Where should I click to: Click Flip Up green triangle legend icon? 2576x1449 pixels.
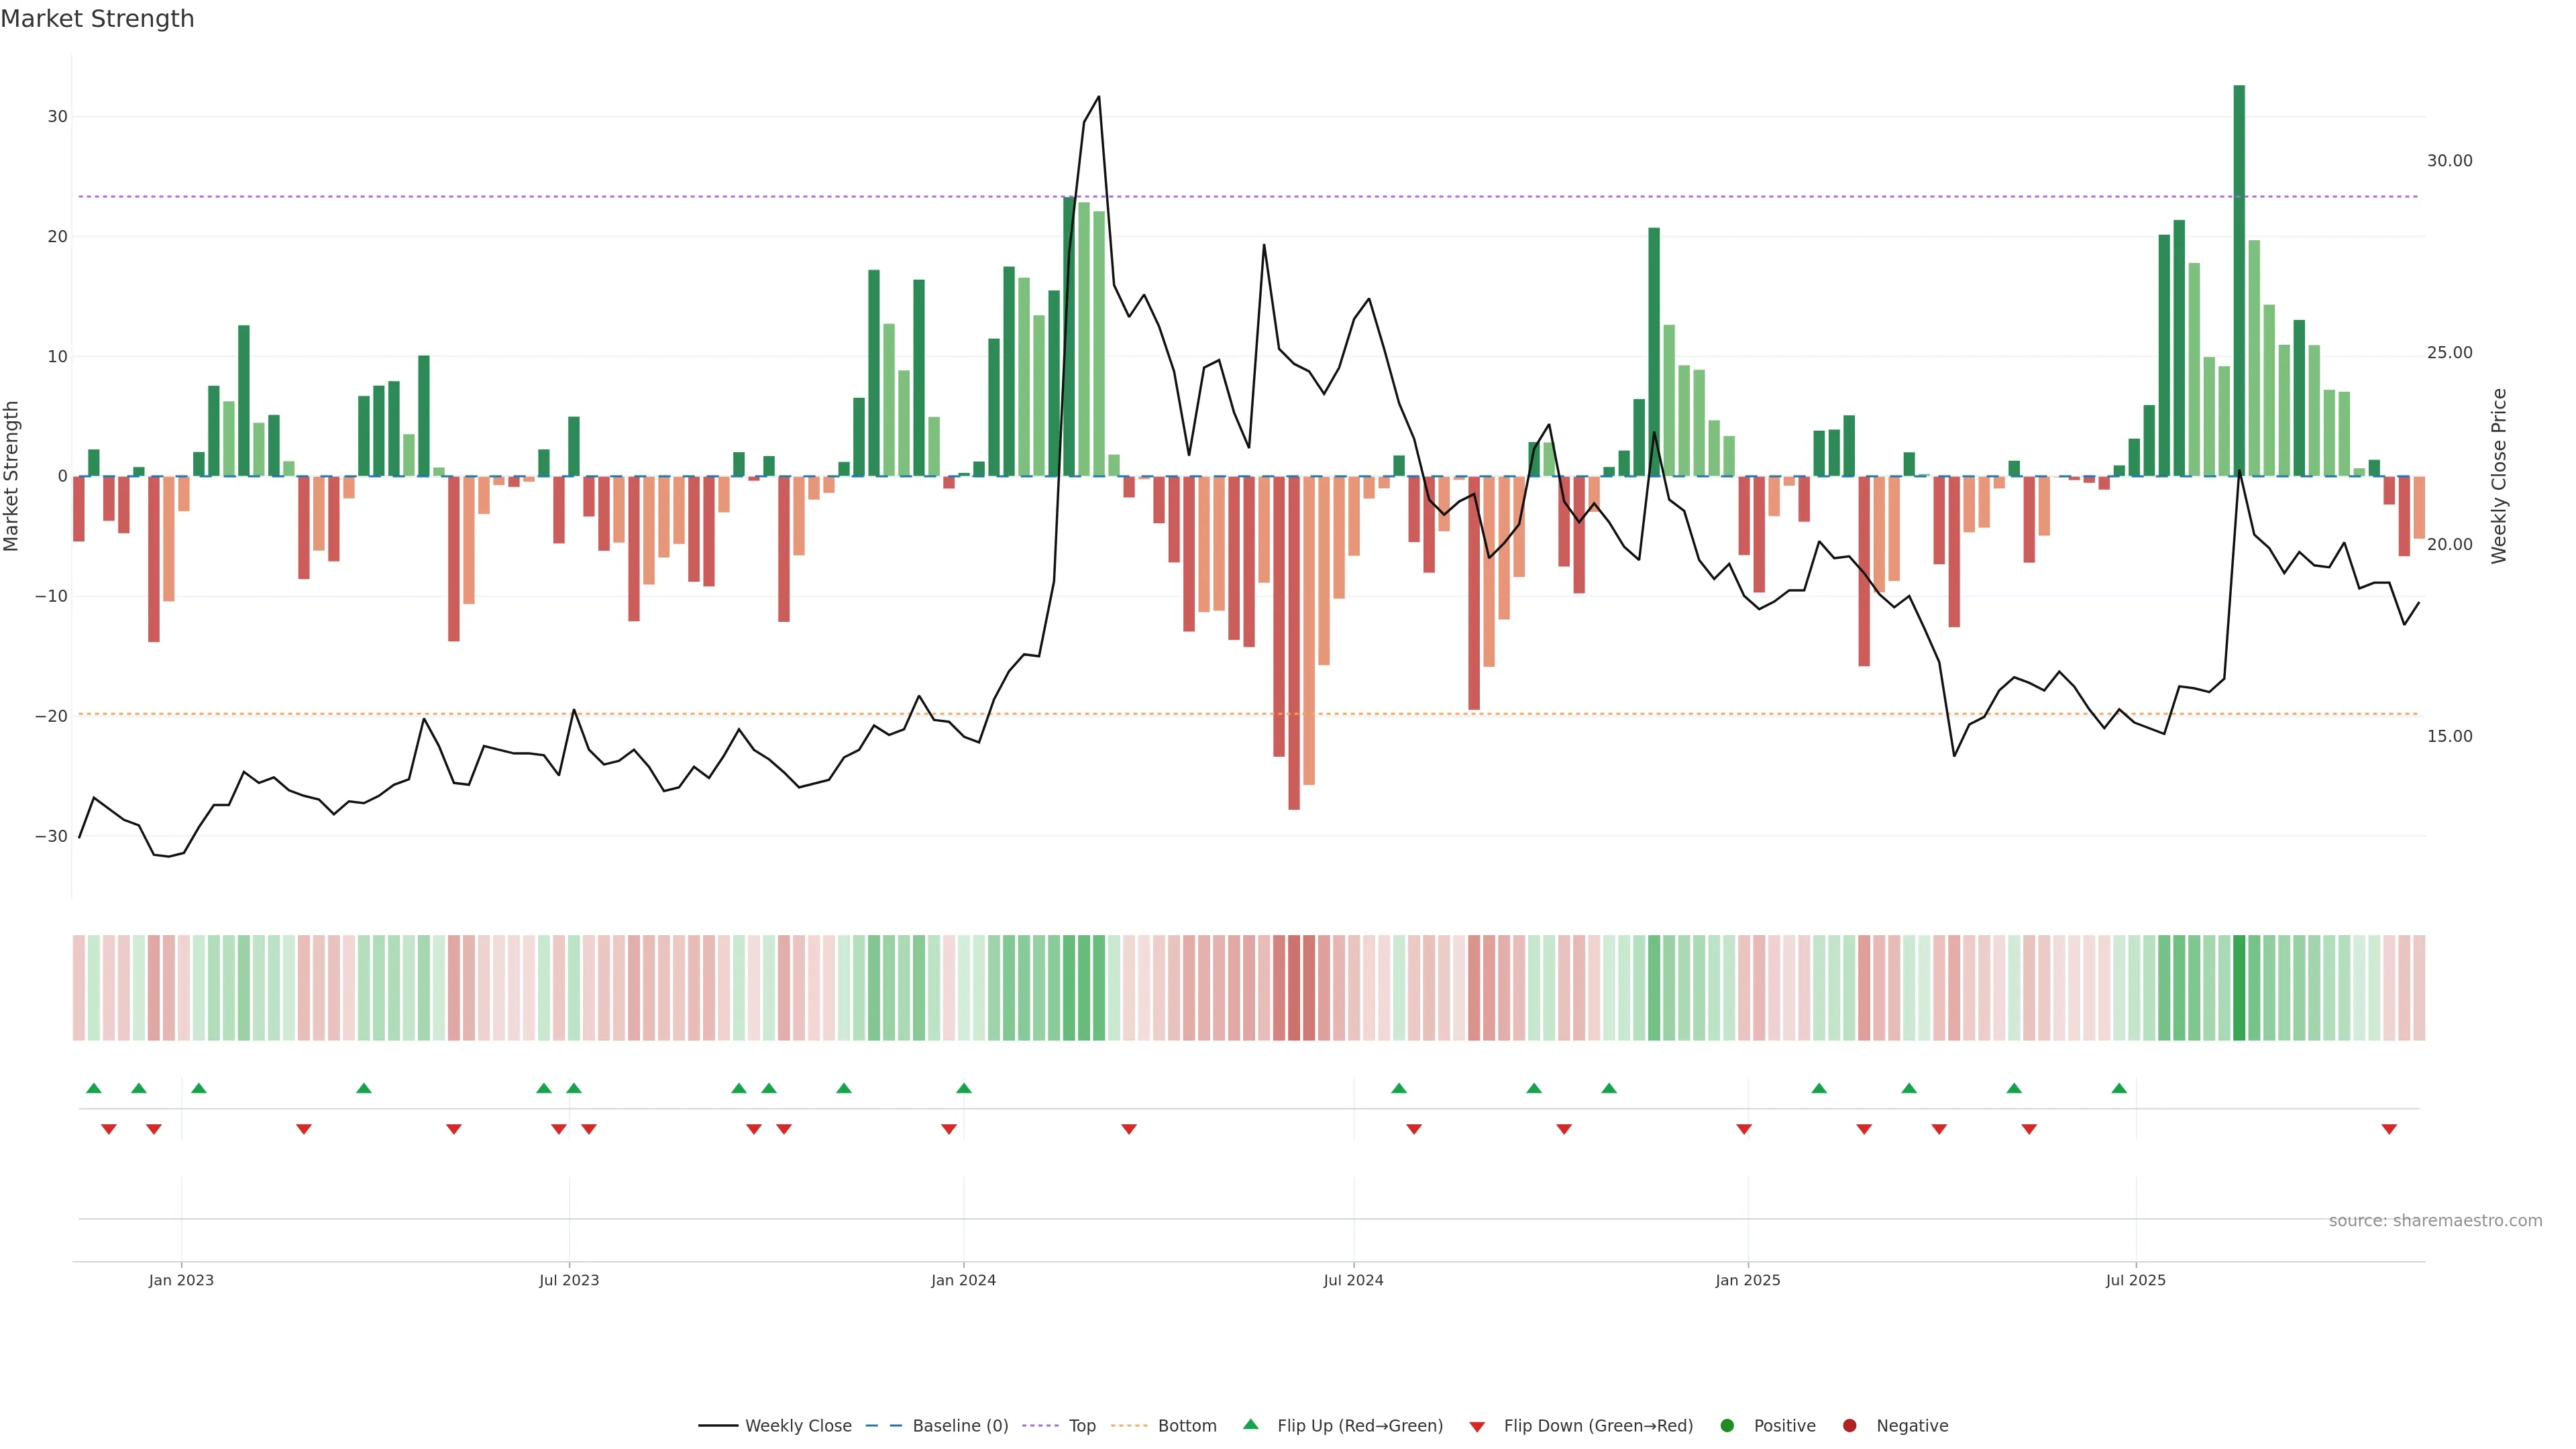pyautogui.click(x=1250, y=1425)
